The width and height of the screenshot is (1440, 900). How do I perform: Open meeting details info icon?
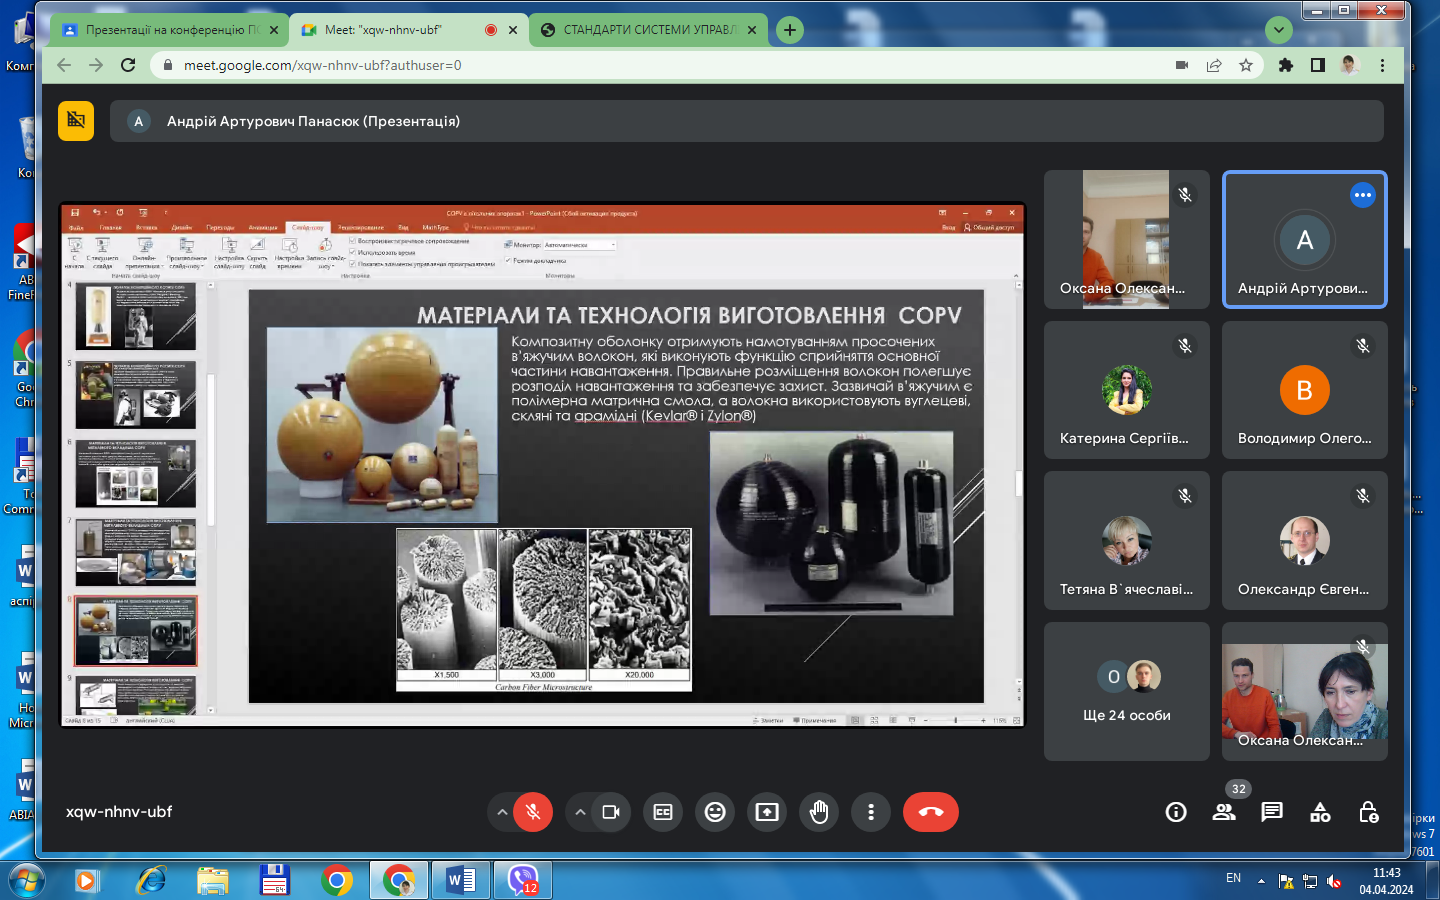(1176, 812)
